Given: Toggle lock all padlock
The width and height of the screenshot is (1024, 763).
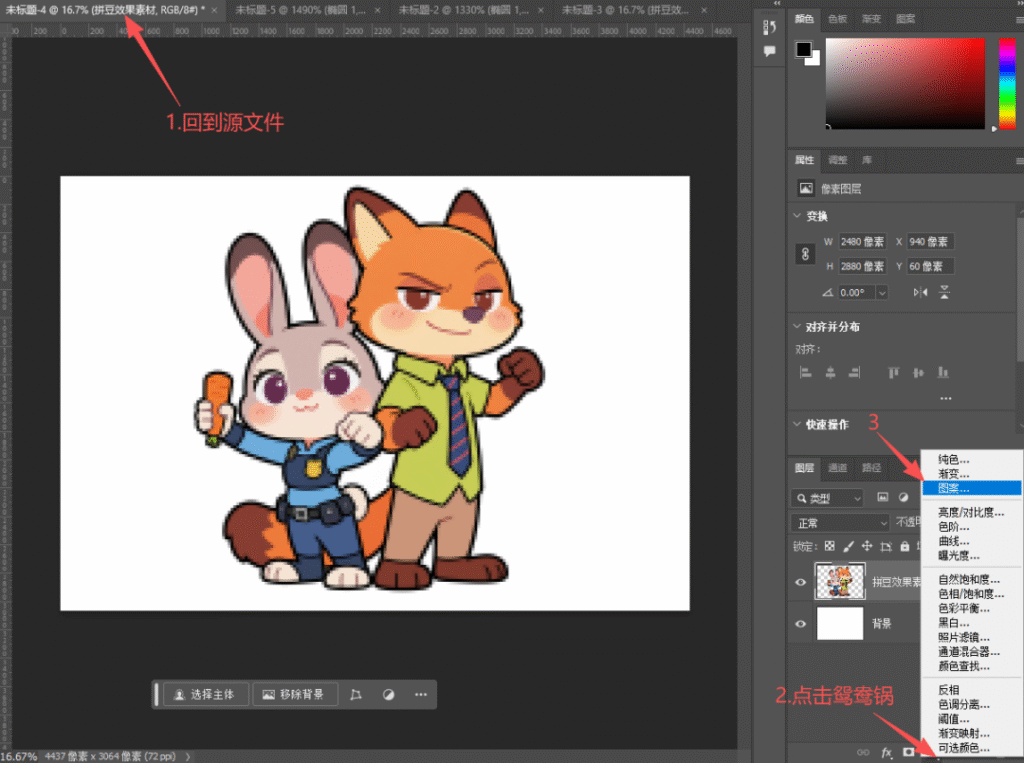Looking at the screenshot, I should pos(904,546).
